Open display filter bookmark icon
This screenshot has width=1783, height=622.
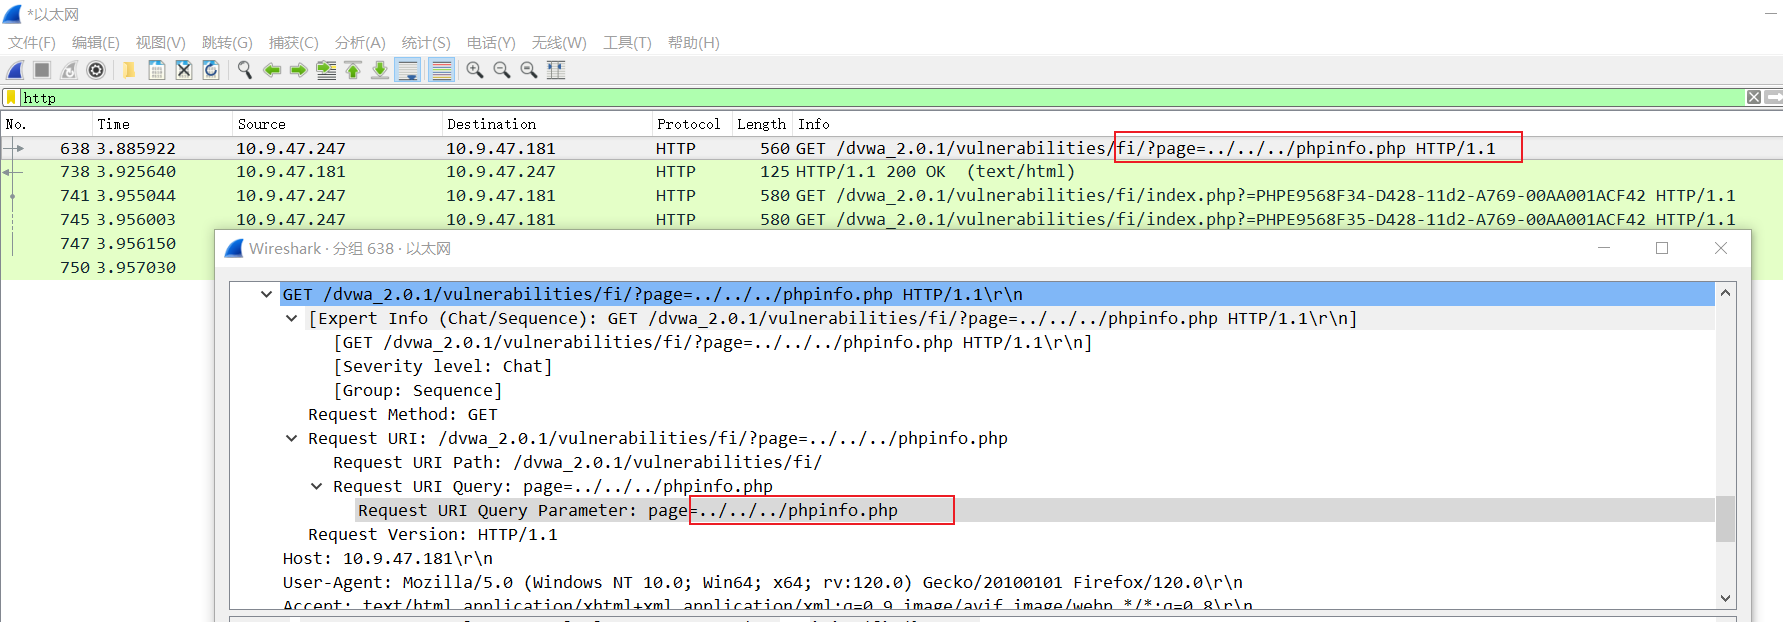coord(11,98)
